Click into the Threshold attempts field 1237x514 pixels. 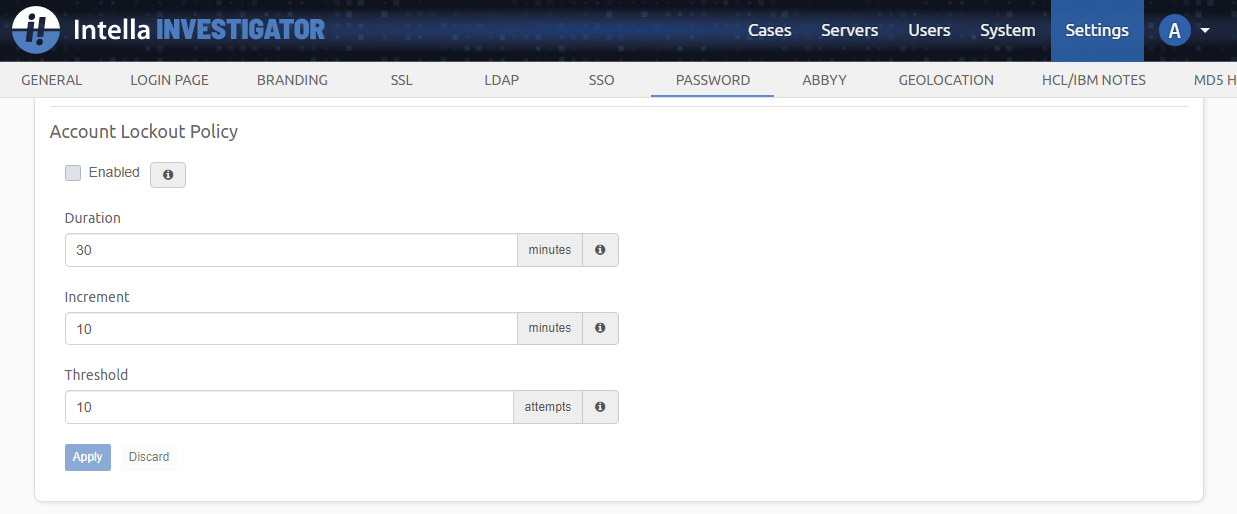click(x=290, y=407)
